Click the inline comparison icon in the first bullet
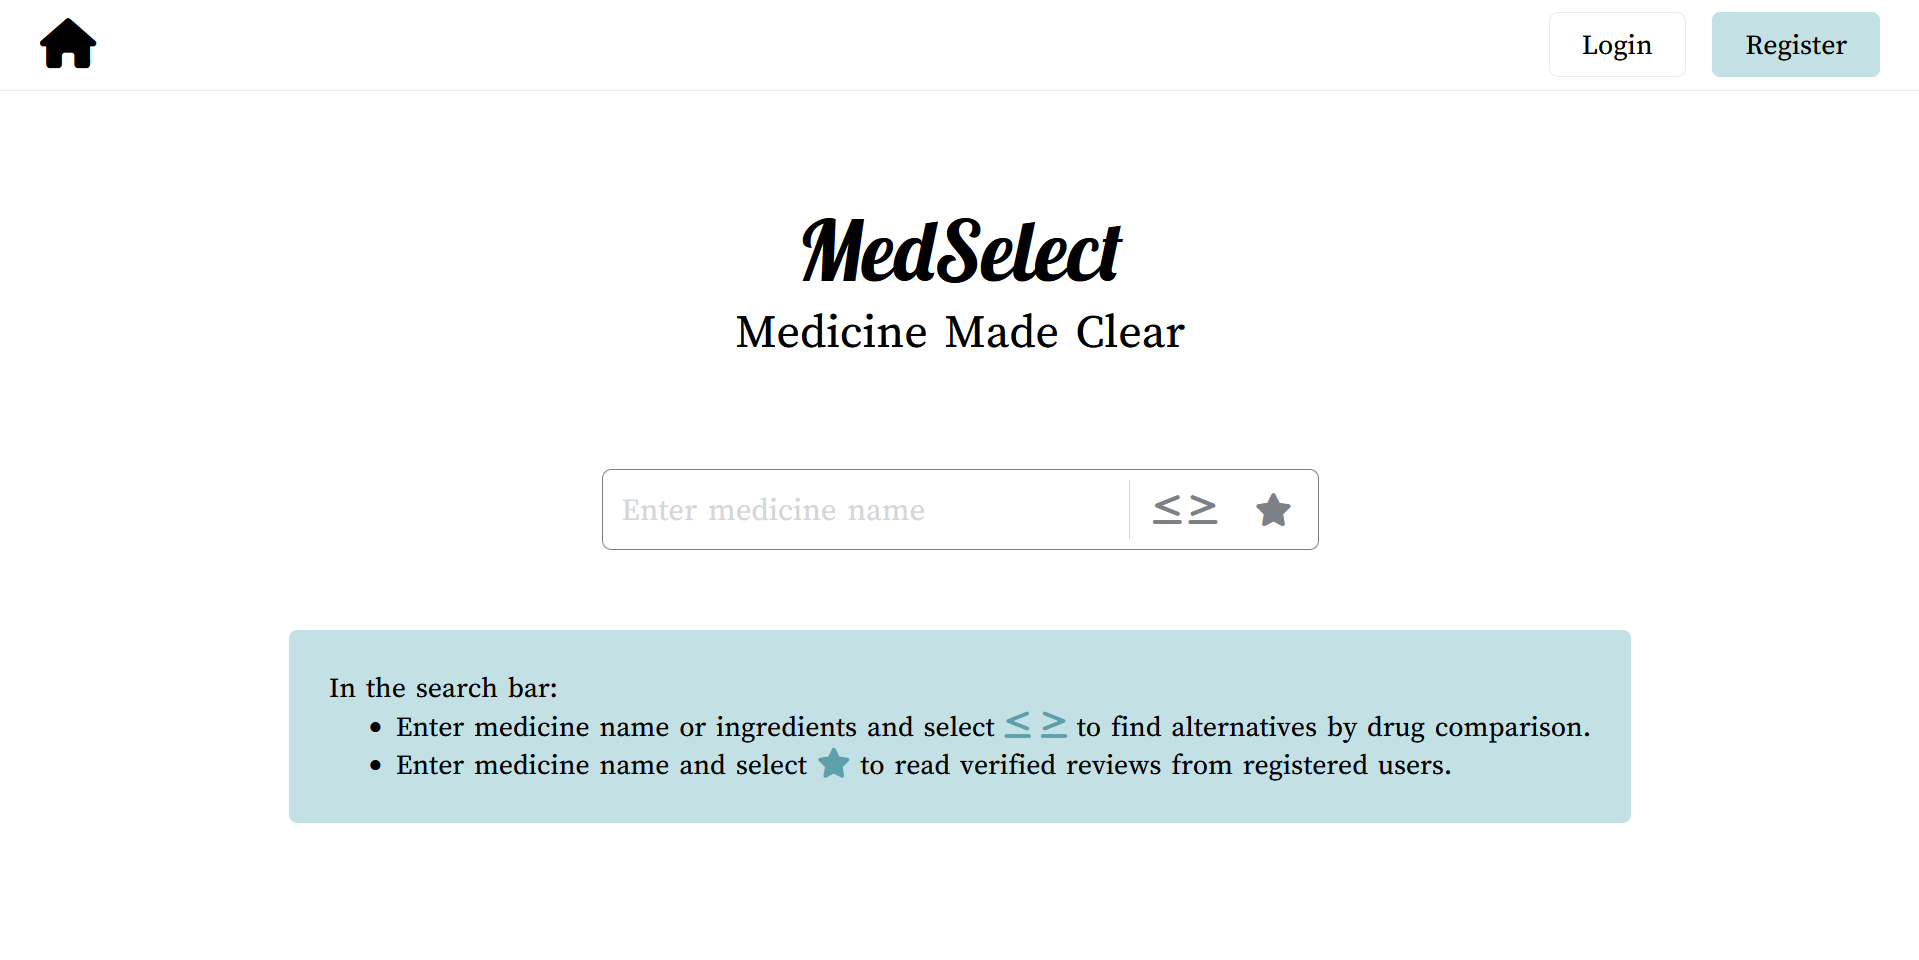Screen dimensions: 1919x960 (1035, 726)
